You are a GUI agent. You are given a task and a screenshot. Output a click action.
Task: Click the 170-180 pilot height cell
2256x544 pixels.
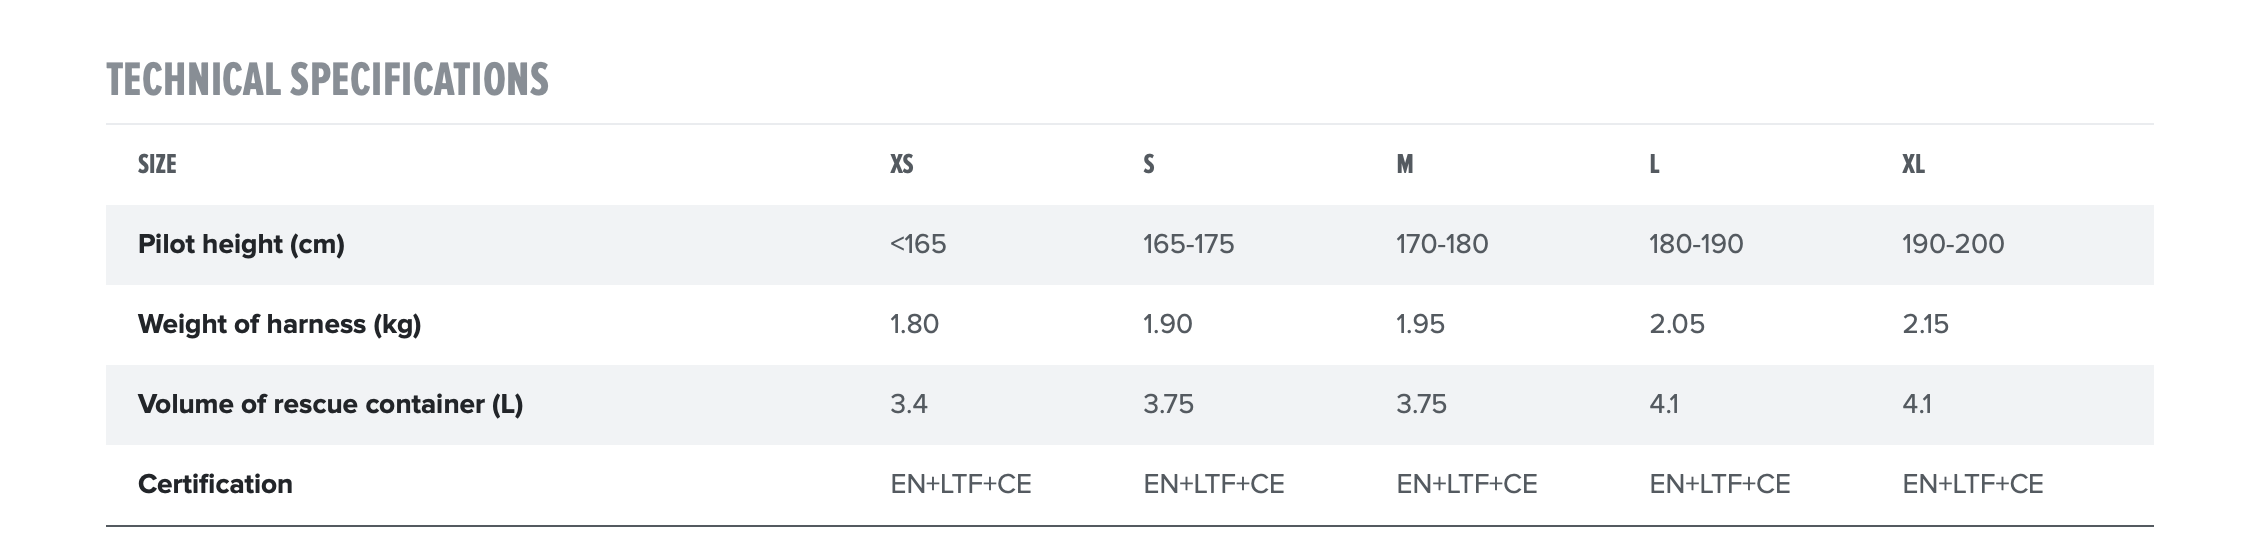point(1441,244)
